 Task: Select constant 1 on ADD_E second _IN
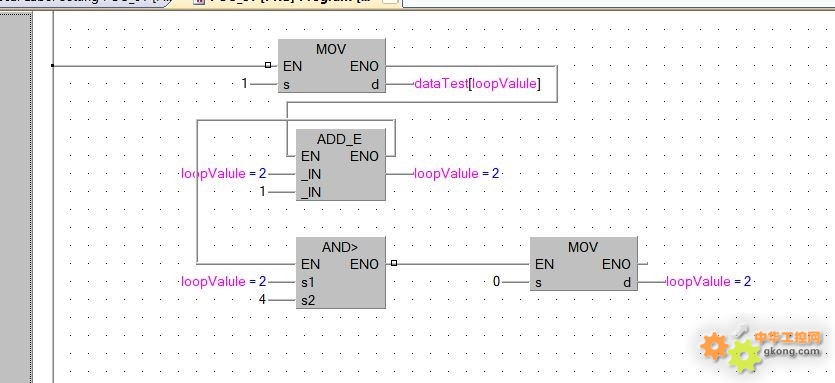pos(262,191)
